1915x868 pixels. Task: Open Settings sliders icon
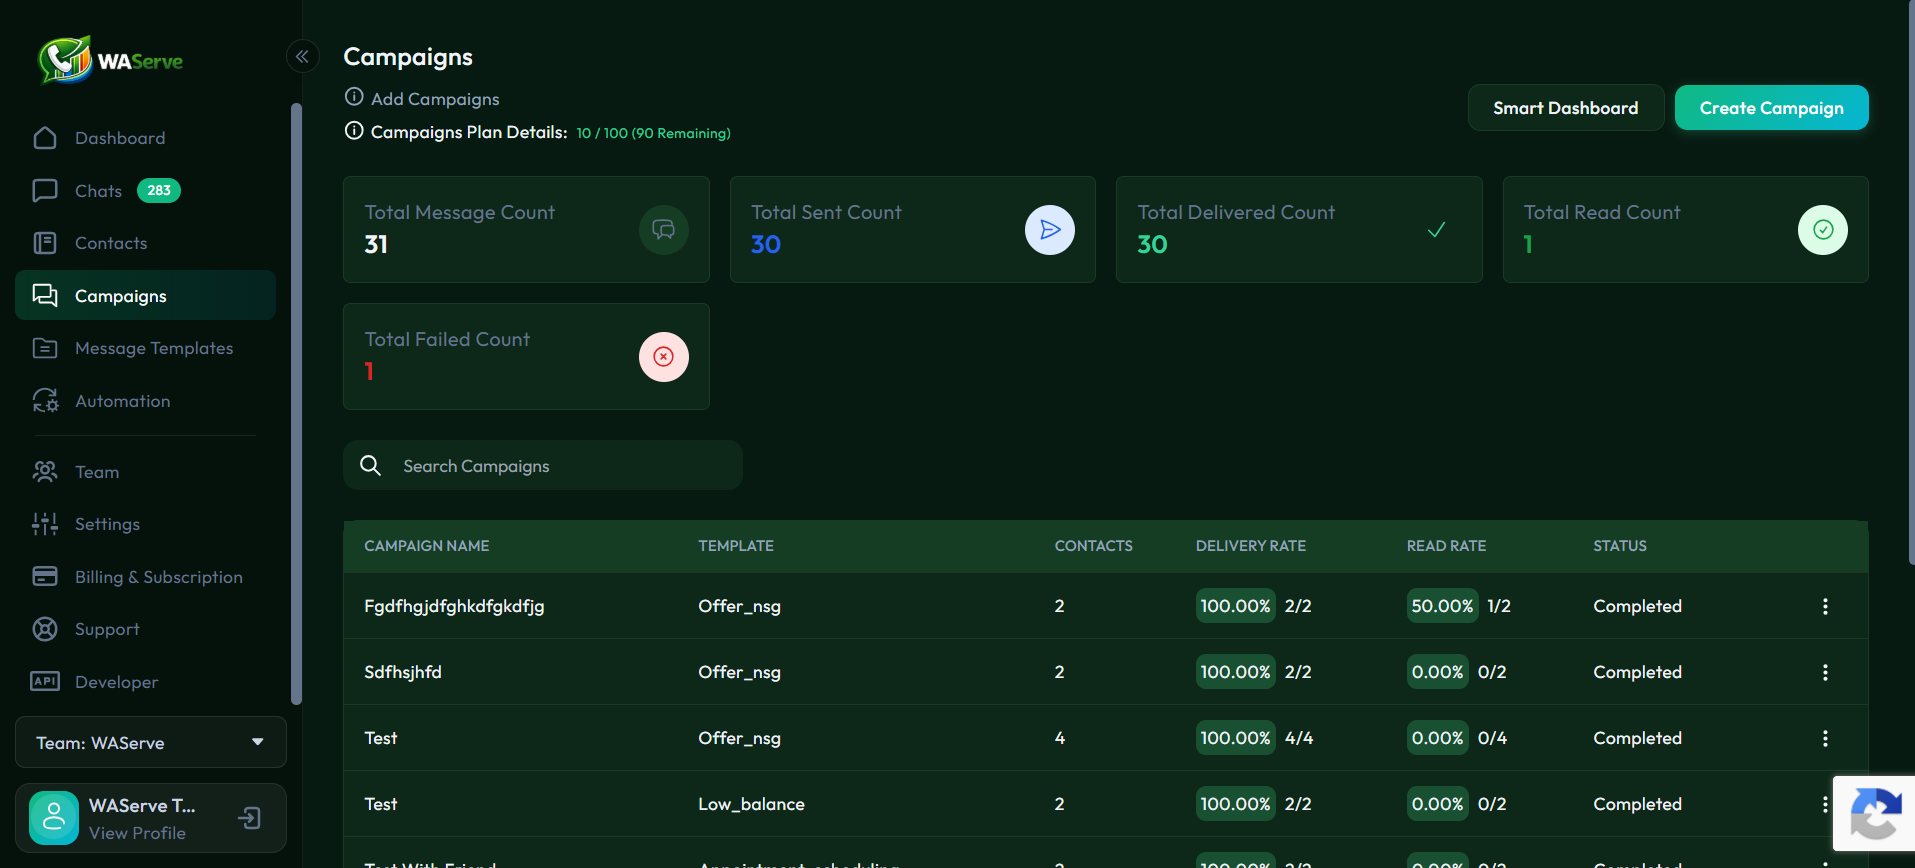(45, 524)
